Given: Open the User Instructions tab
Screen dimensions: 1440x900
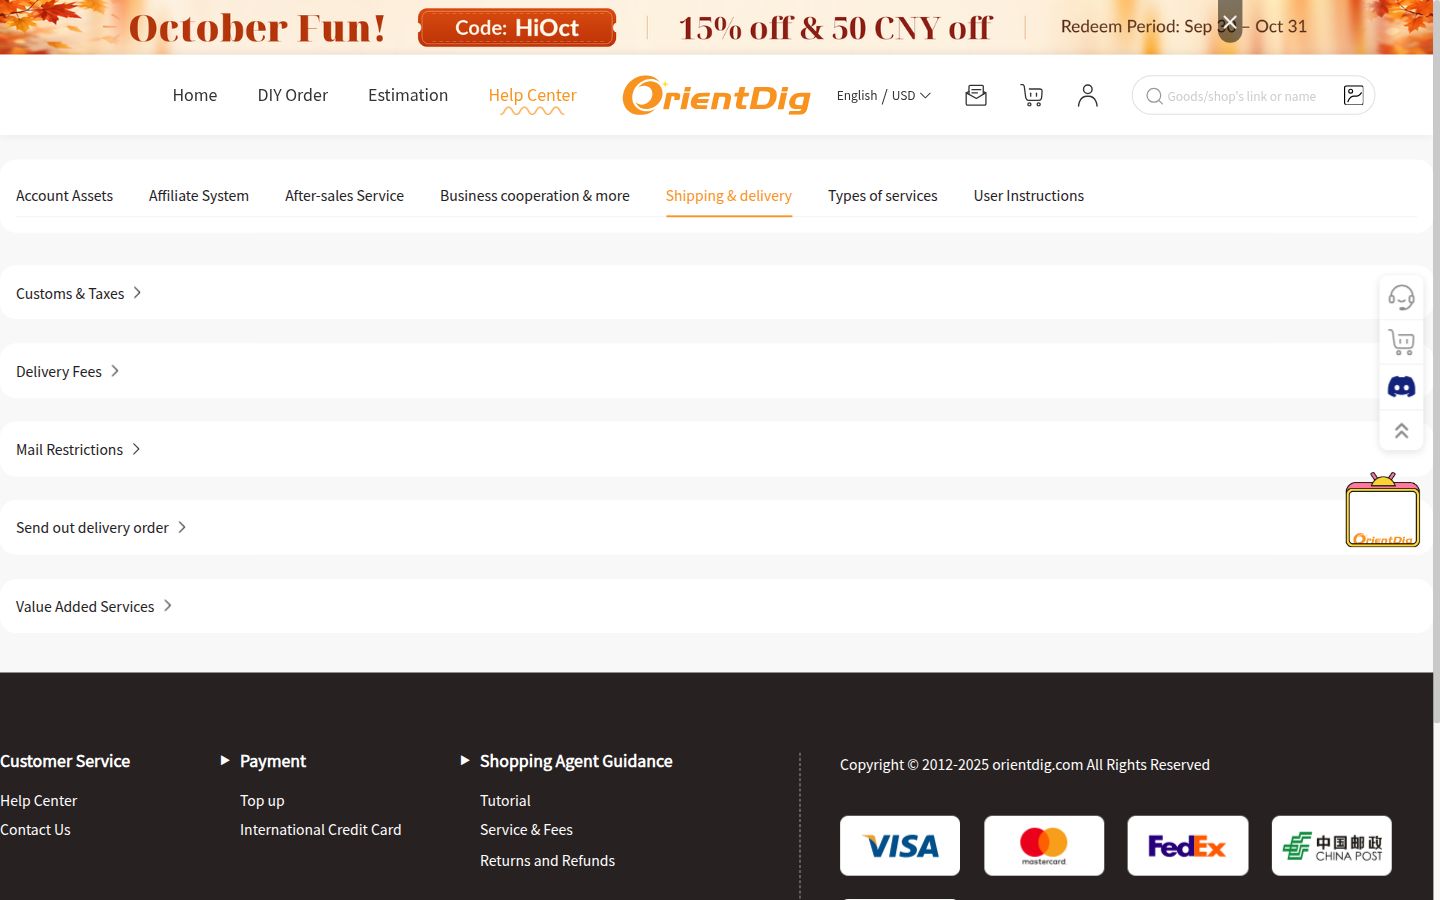Looking at the screenshot, I should (1029, 196).
